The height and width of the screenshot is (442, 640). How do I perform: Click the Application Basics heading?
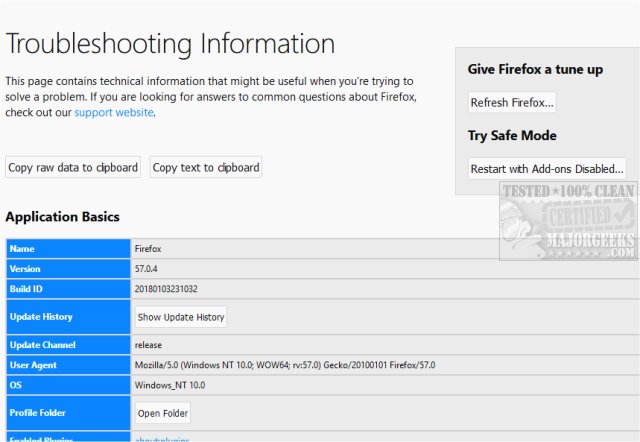coord(62,217)
